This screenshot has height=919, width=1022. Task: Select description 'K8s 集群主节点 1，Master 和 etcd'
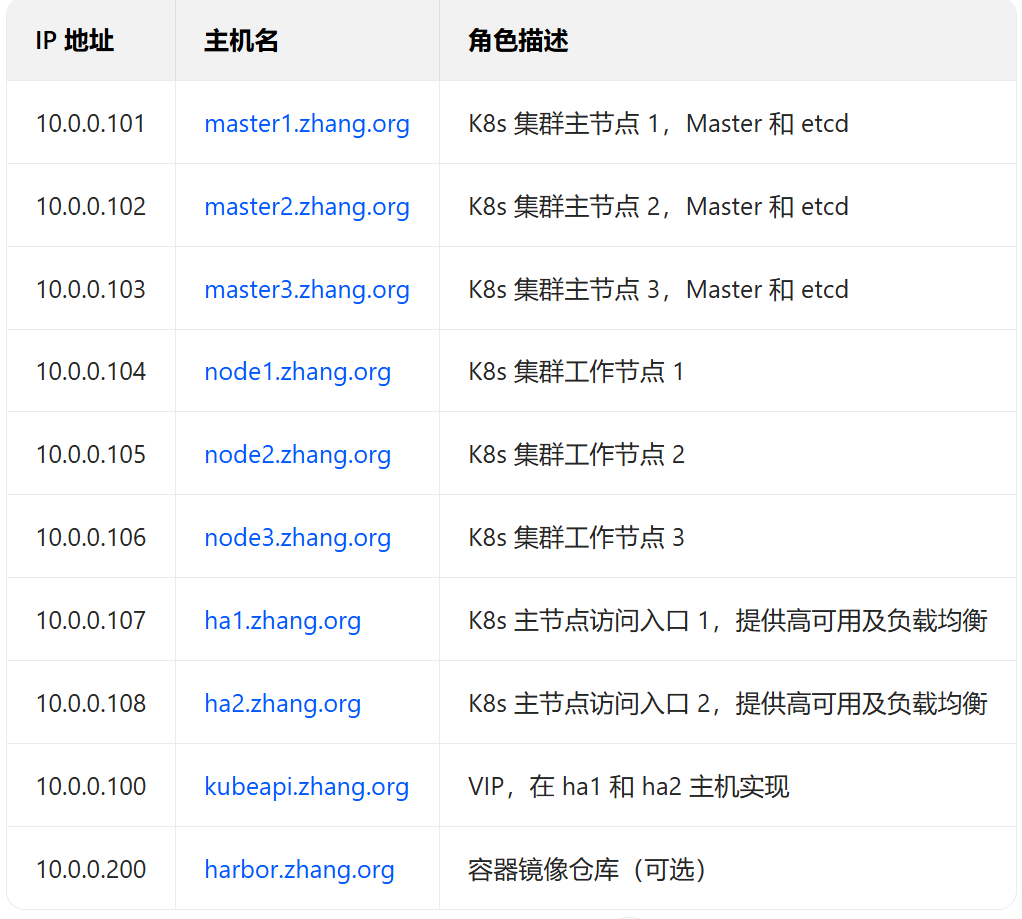(658, 124)
